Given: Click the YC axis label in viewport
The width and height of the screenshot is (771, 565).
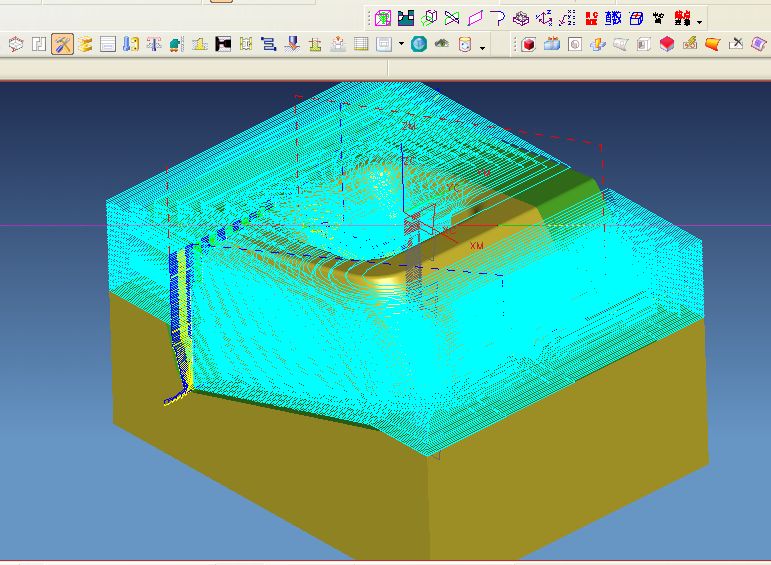Looking at the screenshot, I should point(453,187).
